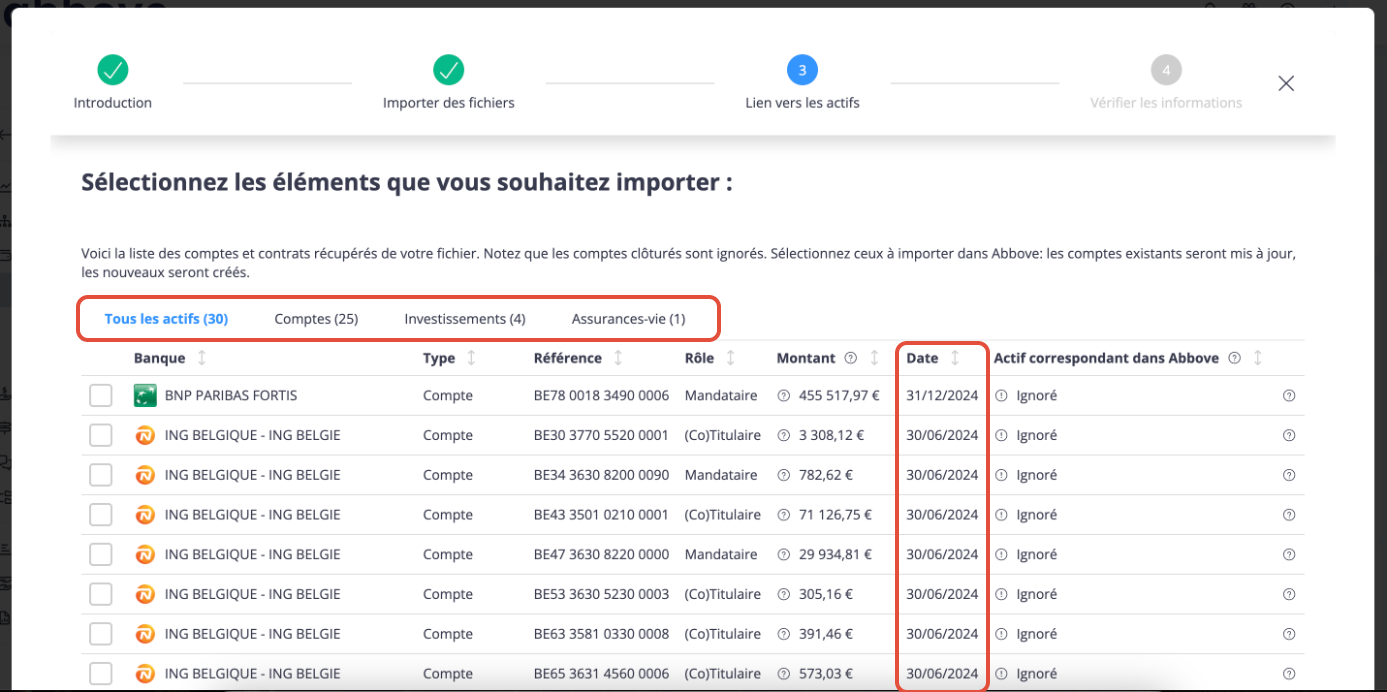Sort the table by Banque column
This screenshot has width=1387, height=692.
tap(203, 358)
